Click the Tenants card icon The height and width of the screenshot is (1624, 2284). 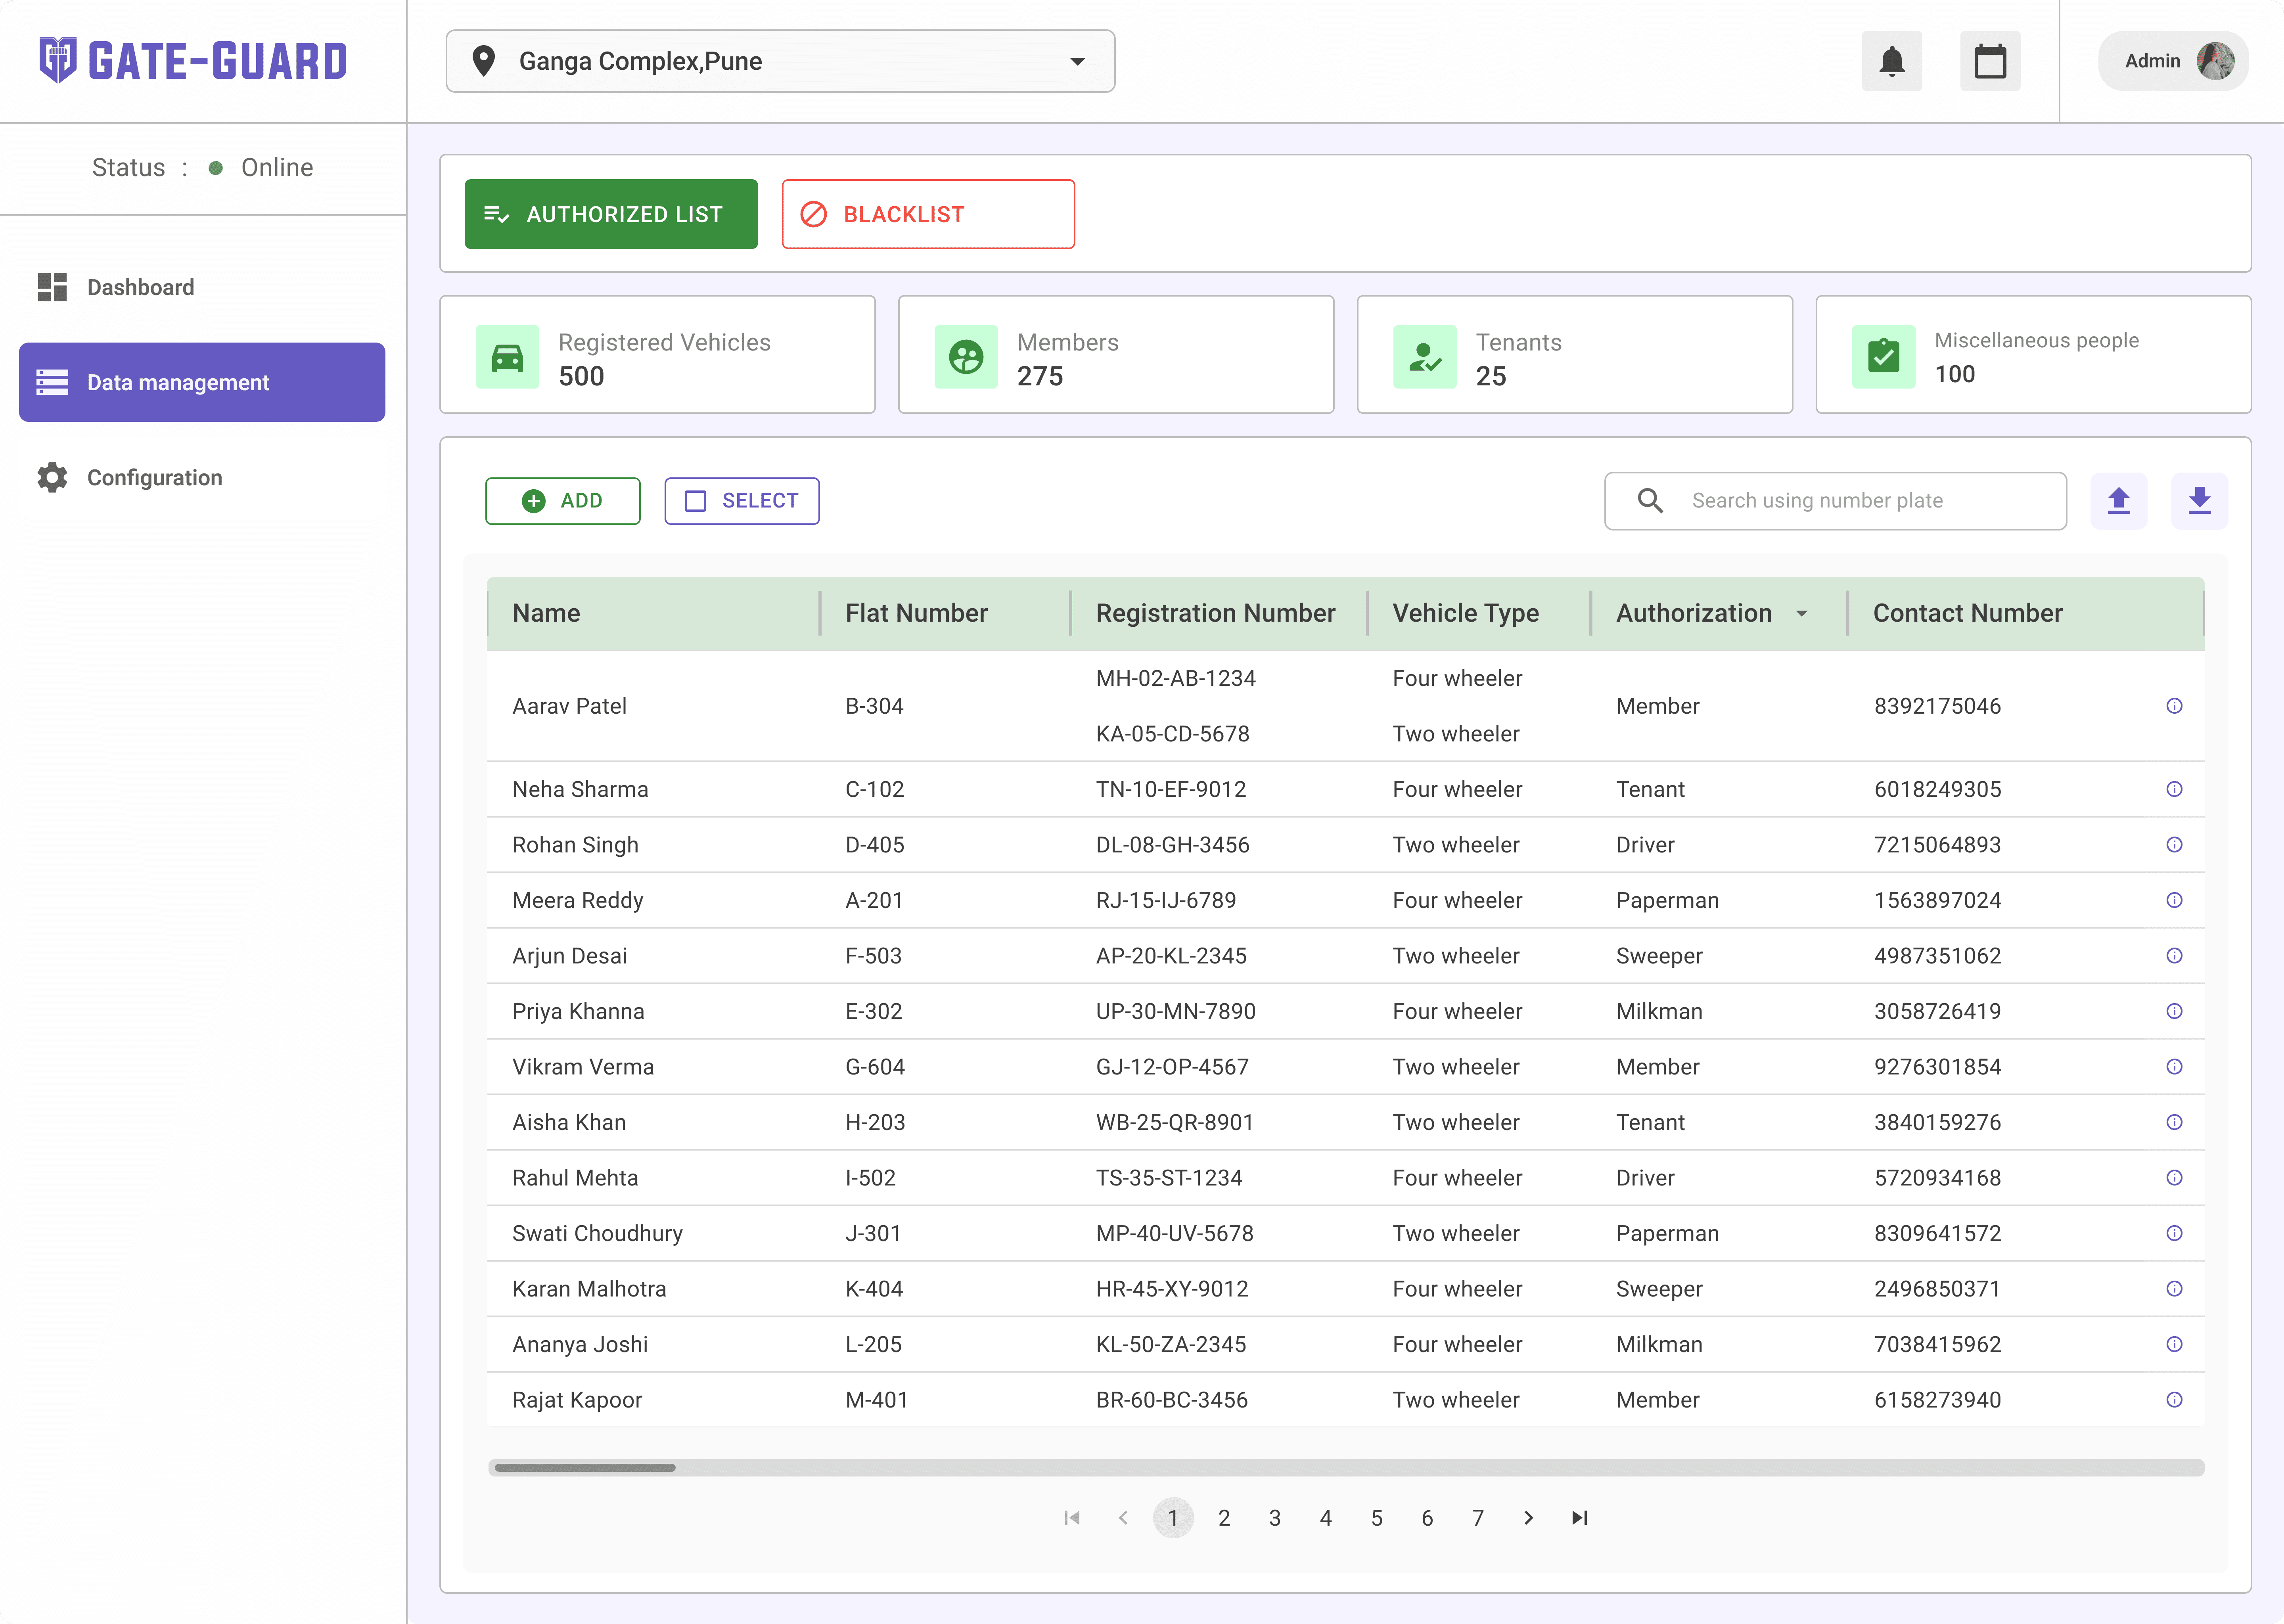[x=1425, y=357]
